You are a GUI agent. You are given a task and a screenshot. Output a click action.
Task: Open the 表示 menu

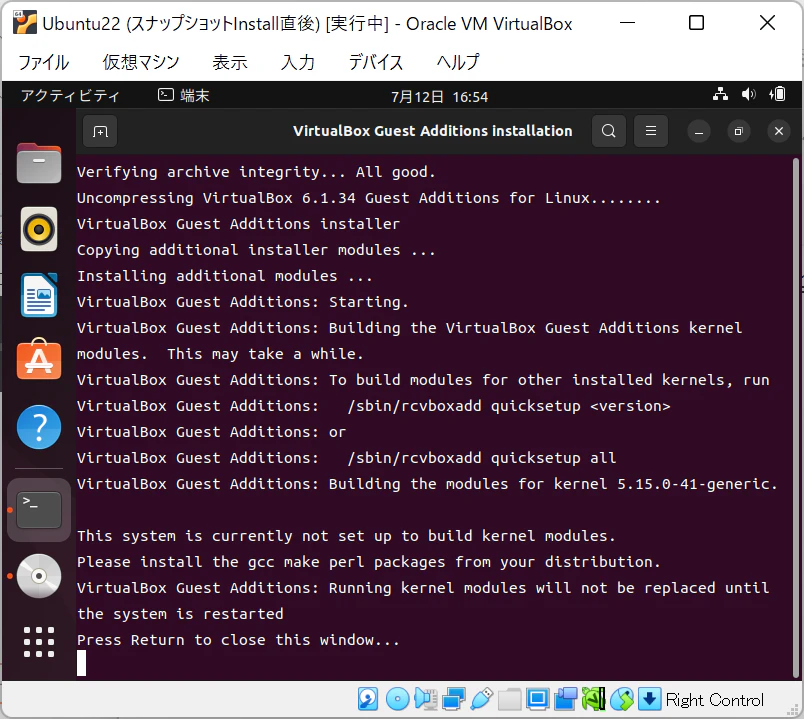230,62
